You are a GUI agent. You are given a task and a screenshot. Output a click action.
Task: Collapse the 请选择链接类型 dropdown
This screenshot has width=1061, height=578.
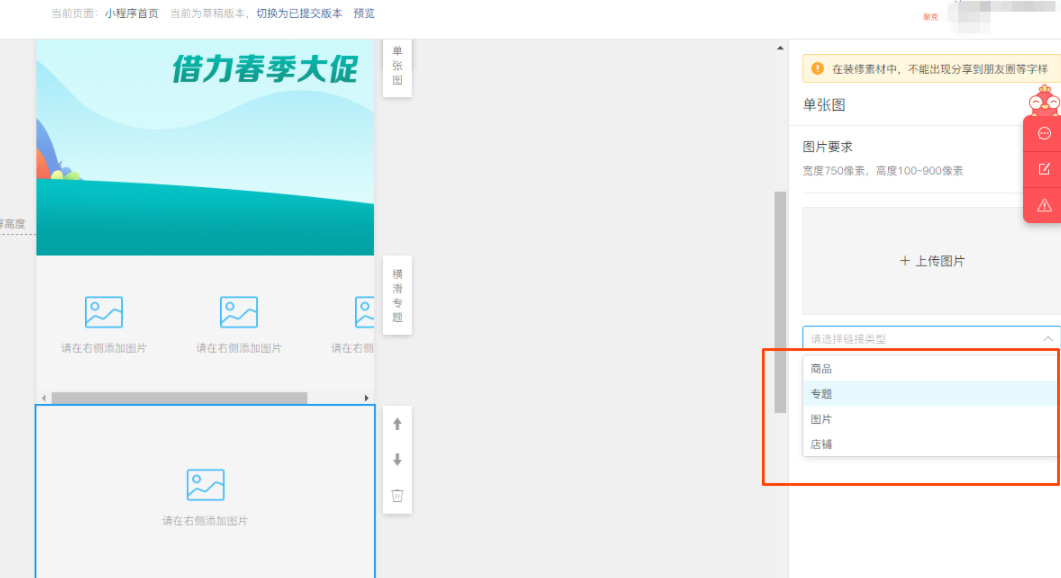[1048, 338]
